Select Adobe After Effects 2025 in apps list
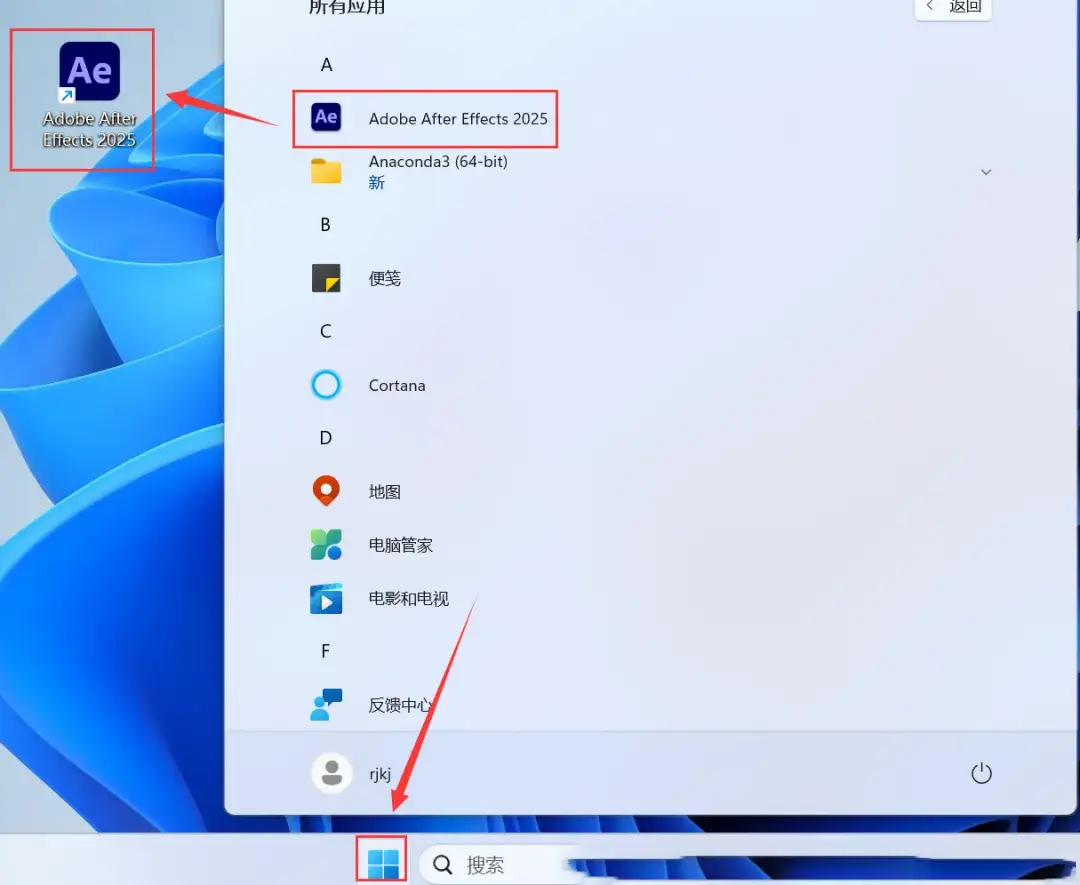 tap(458, 118)
